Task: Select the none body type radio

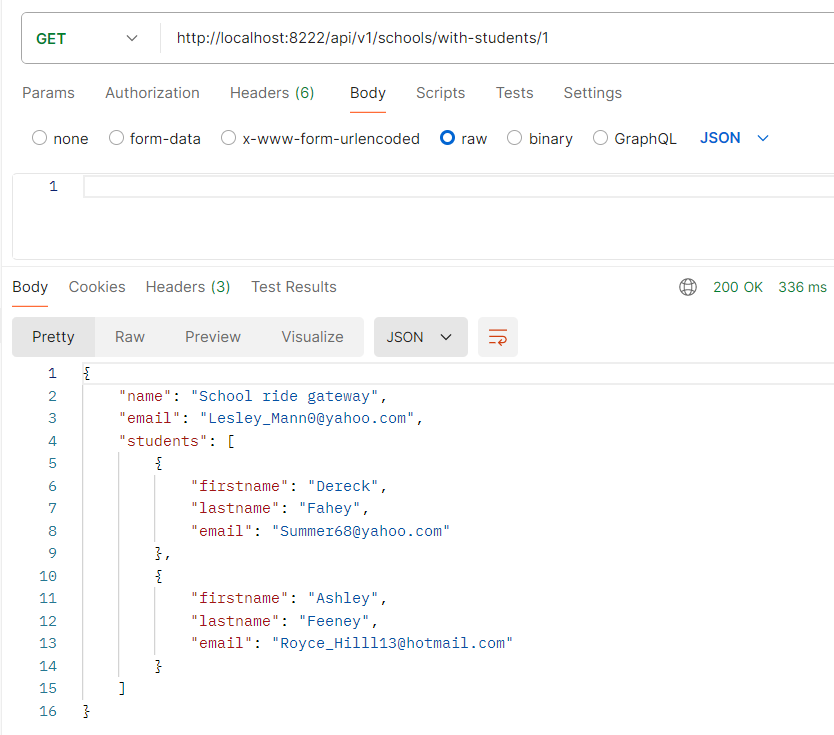Action: 39,138
